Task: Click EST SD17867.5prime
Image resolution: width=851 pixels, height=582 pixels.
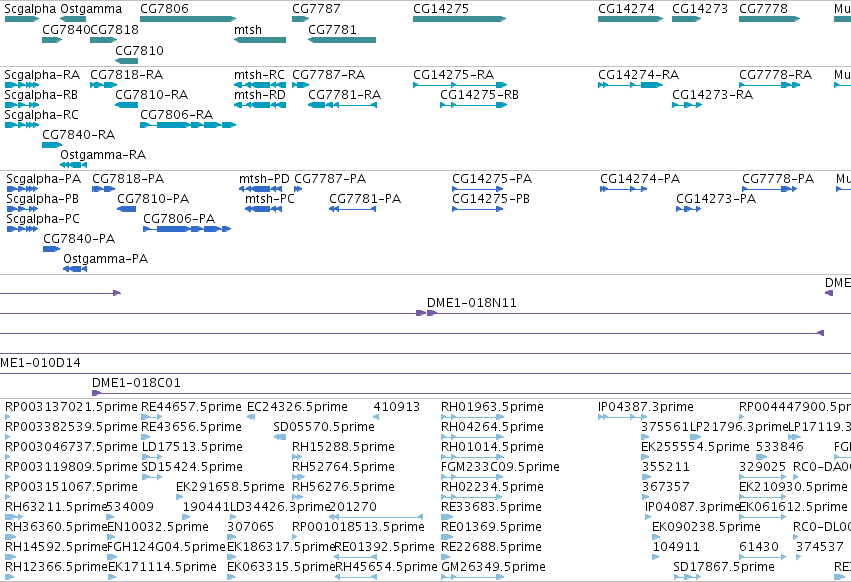Action: coord(724,567)
